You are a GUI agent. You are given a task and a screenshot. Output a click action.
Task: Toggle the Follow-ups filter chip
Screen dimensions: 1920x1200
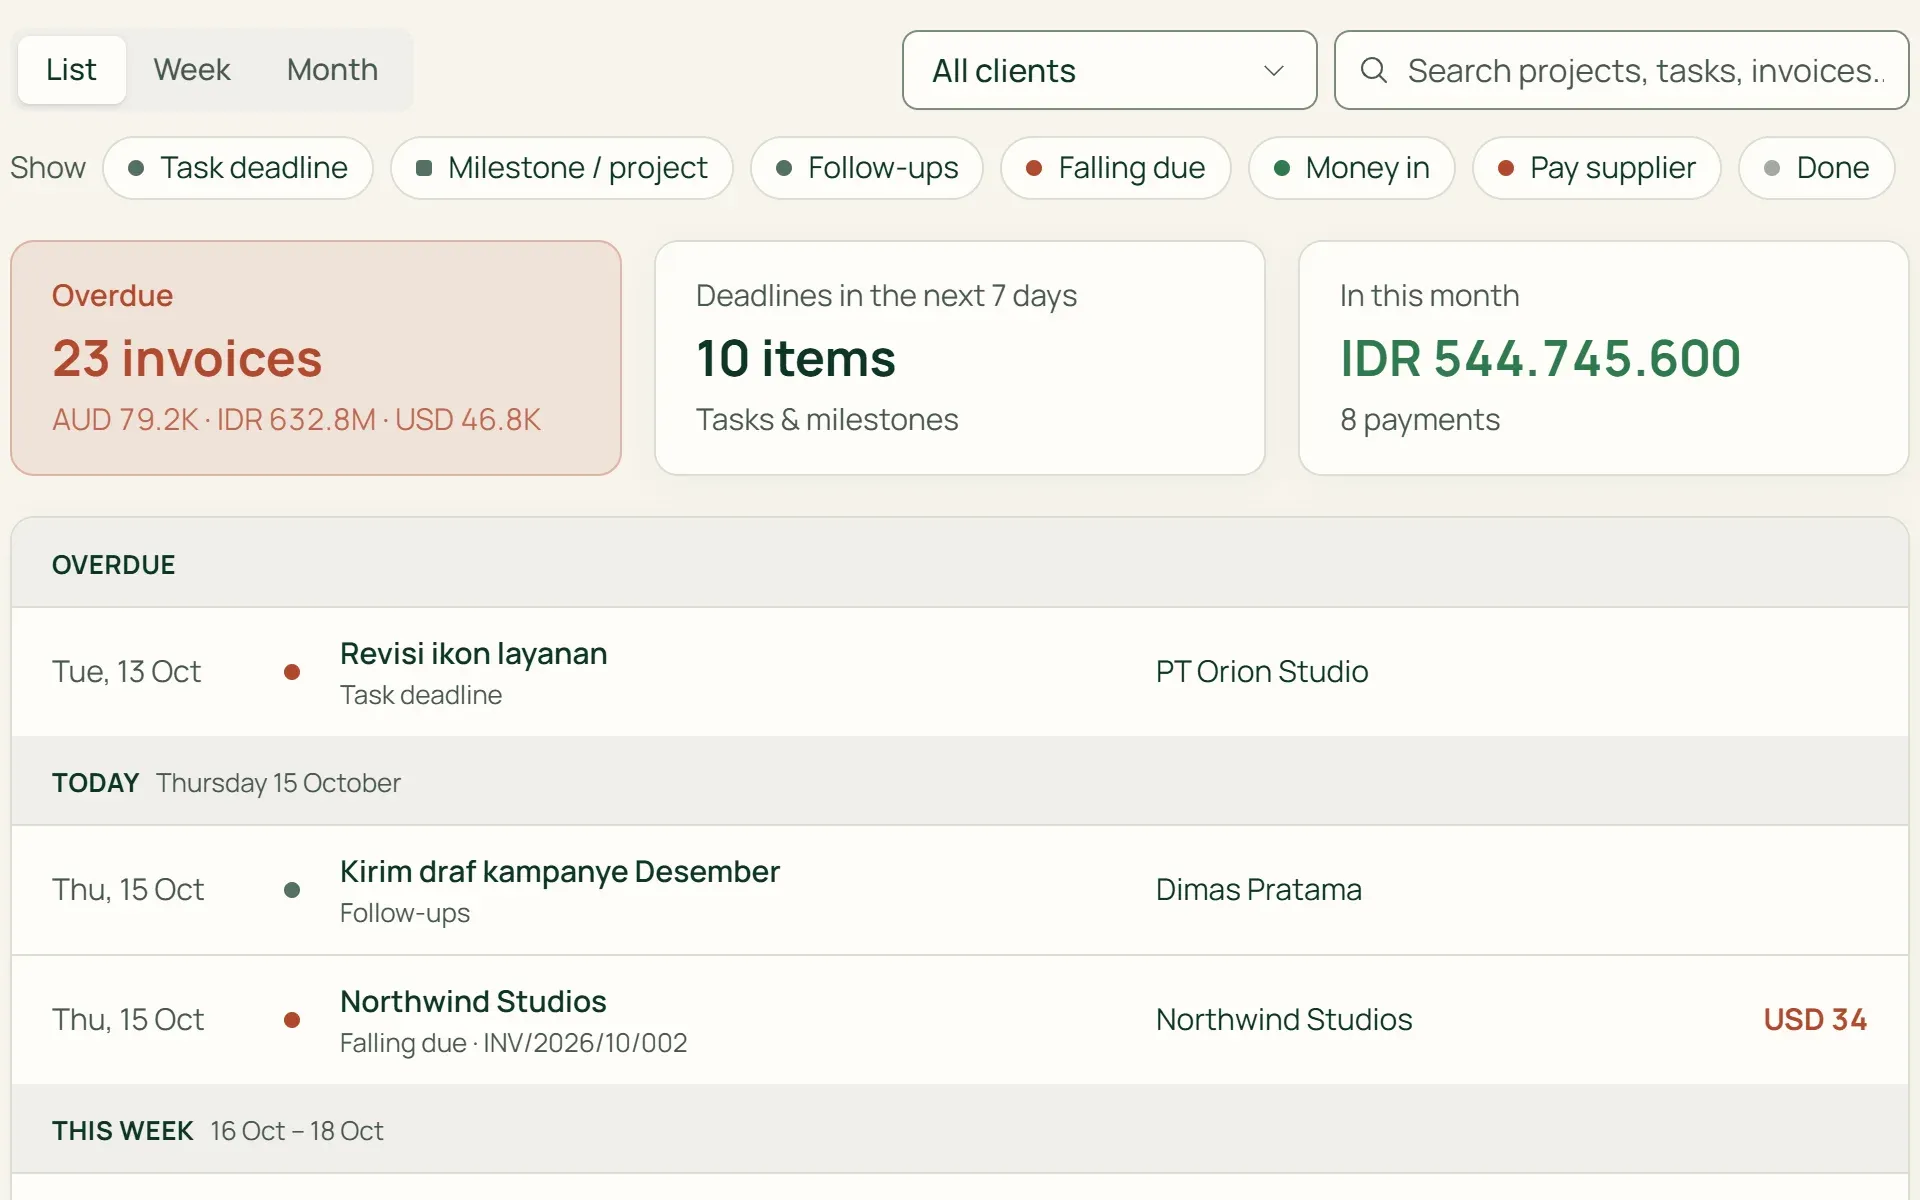pos(867,168)
